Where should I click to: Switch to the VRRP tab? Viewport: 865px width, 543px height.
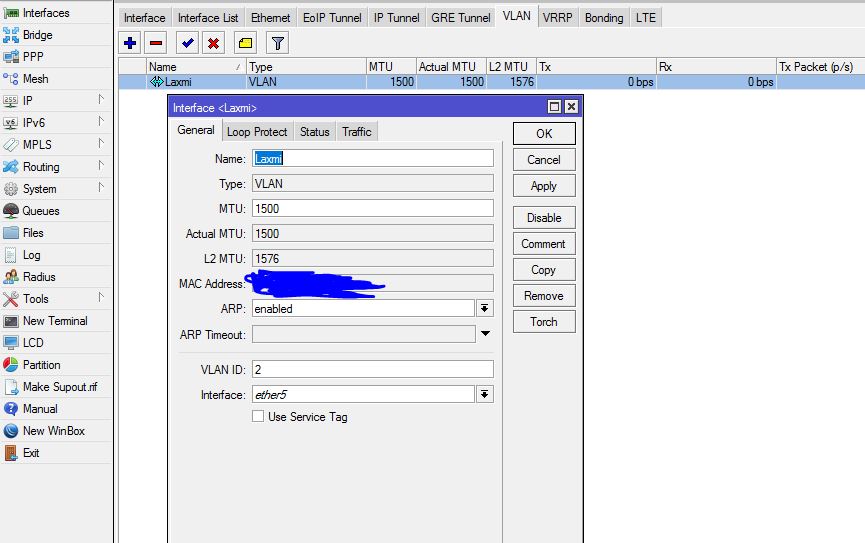click(x=557, y=18)
